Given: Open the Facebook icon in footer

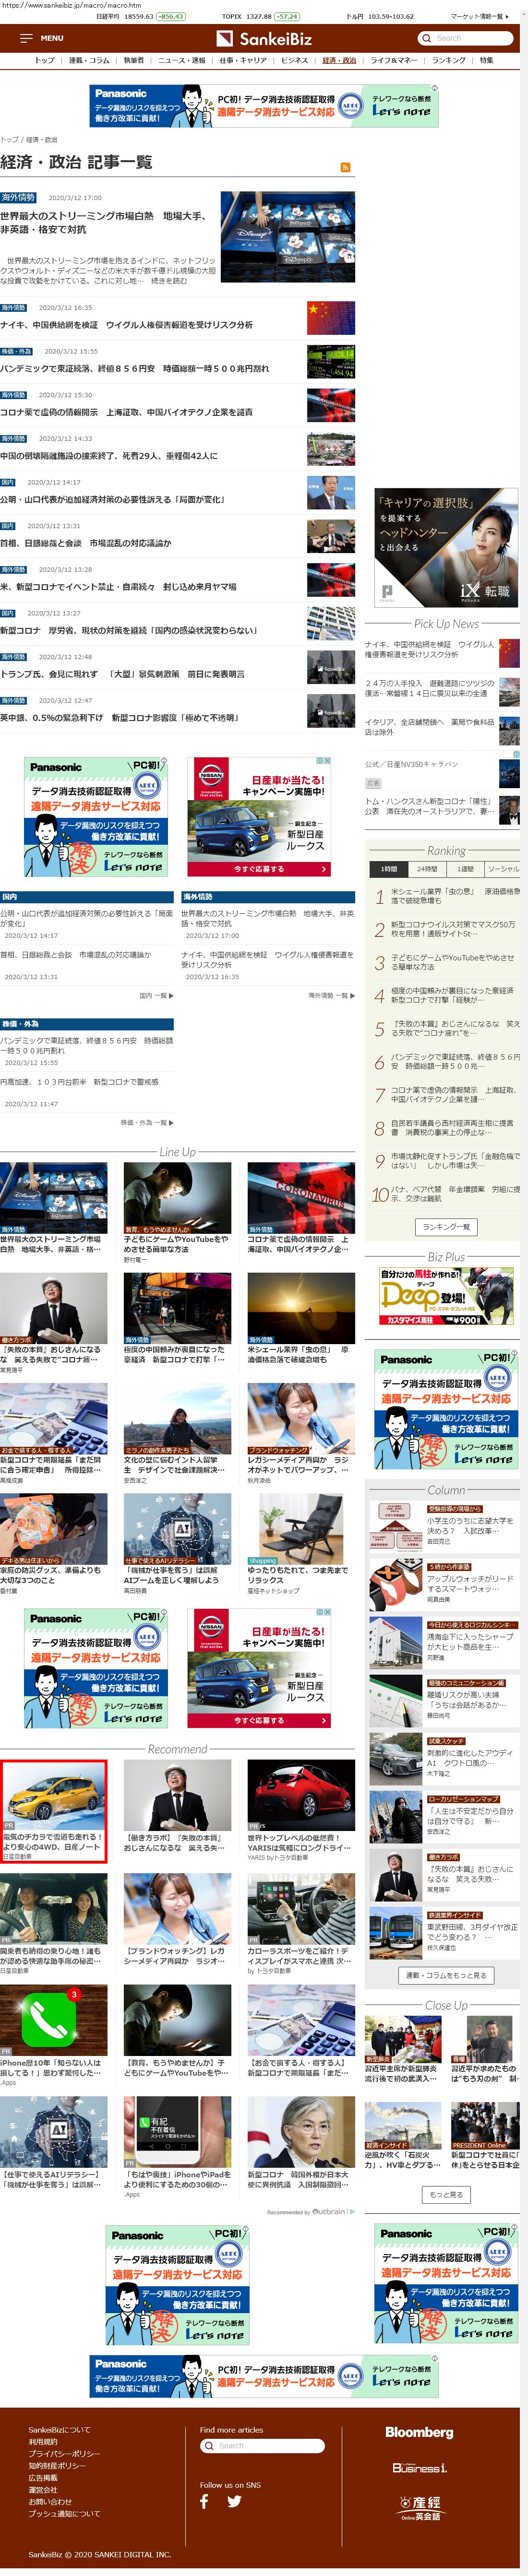Looking at the screenshot, I should [205, 2502].
